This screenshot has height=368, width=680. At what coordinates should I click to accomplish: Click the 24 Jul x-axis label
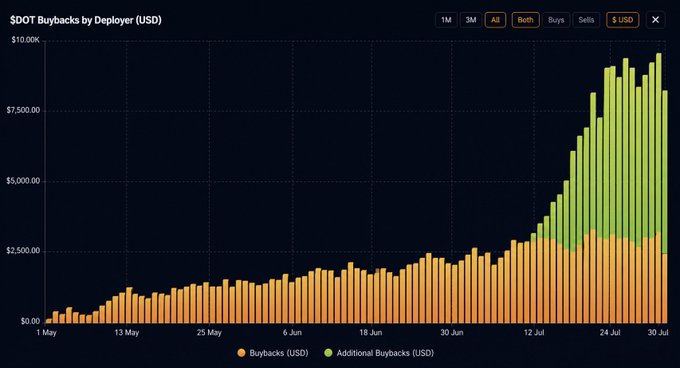pyautogui.click(x=610, y=332)
